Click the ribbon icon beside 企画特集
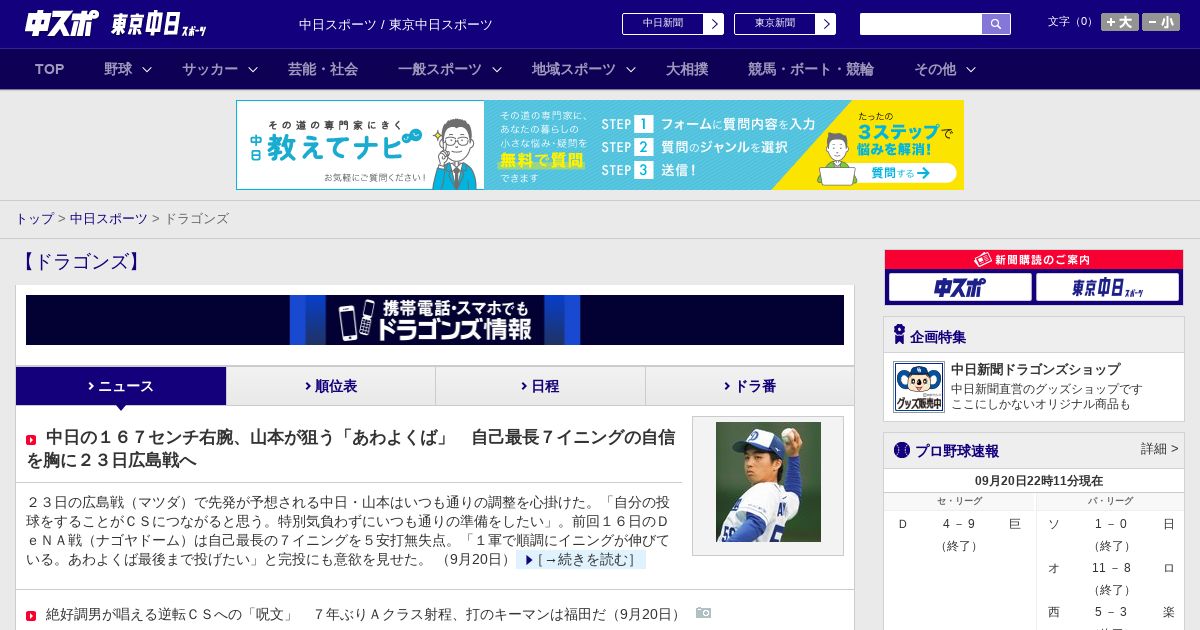 click(899, 335)
